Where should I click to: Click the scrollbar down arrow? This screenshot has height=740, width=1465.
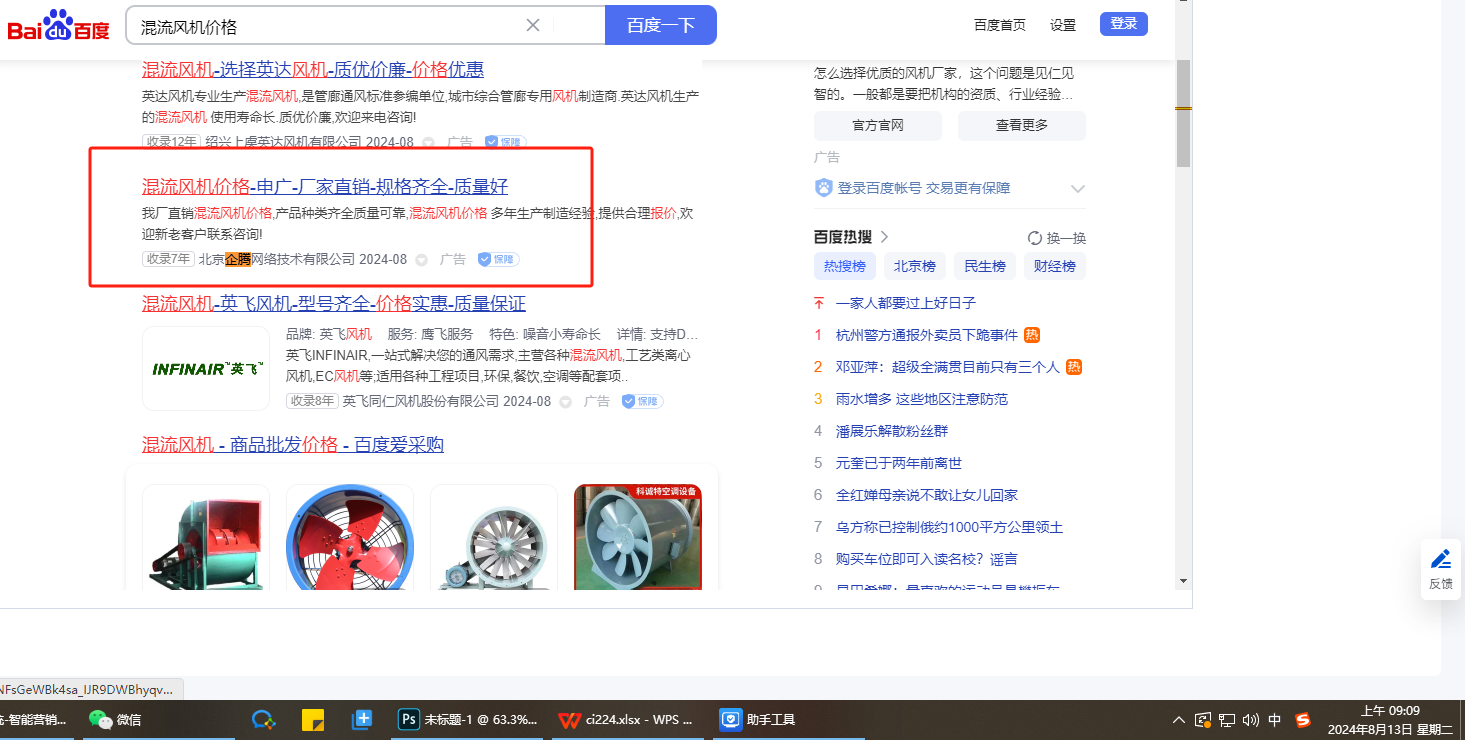pyautogui.click(x=1183, y=580)
